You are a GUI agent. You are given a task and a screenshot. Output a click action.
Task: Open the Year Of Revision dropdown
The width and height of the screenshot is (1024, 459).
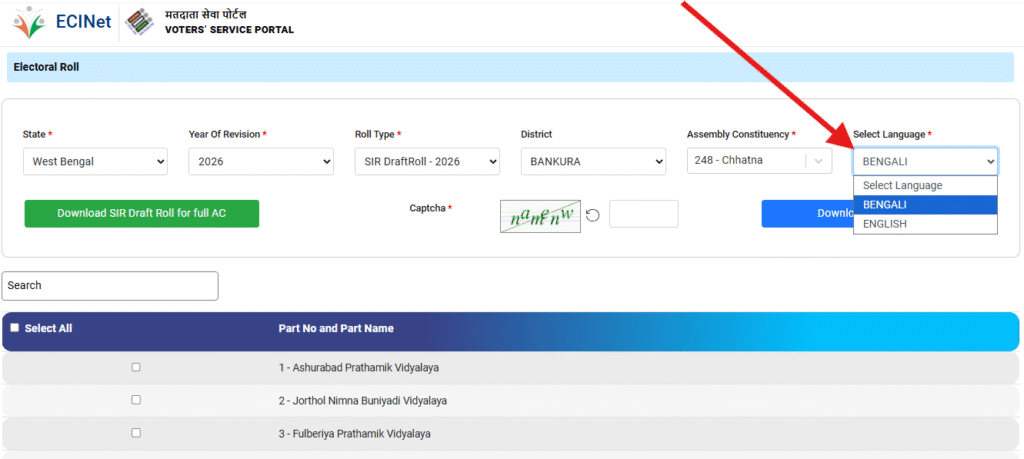(261, 161)
